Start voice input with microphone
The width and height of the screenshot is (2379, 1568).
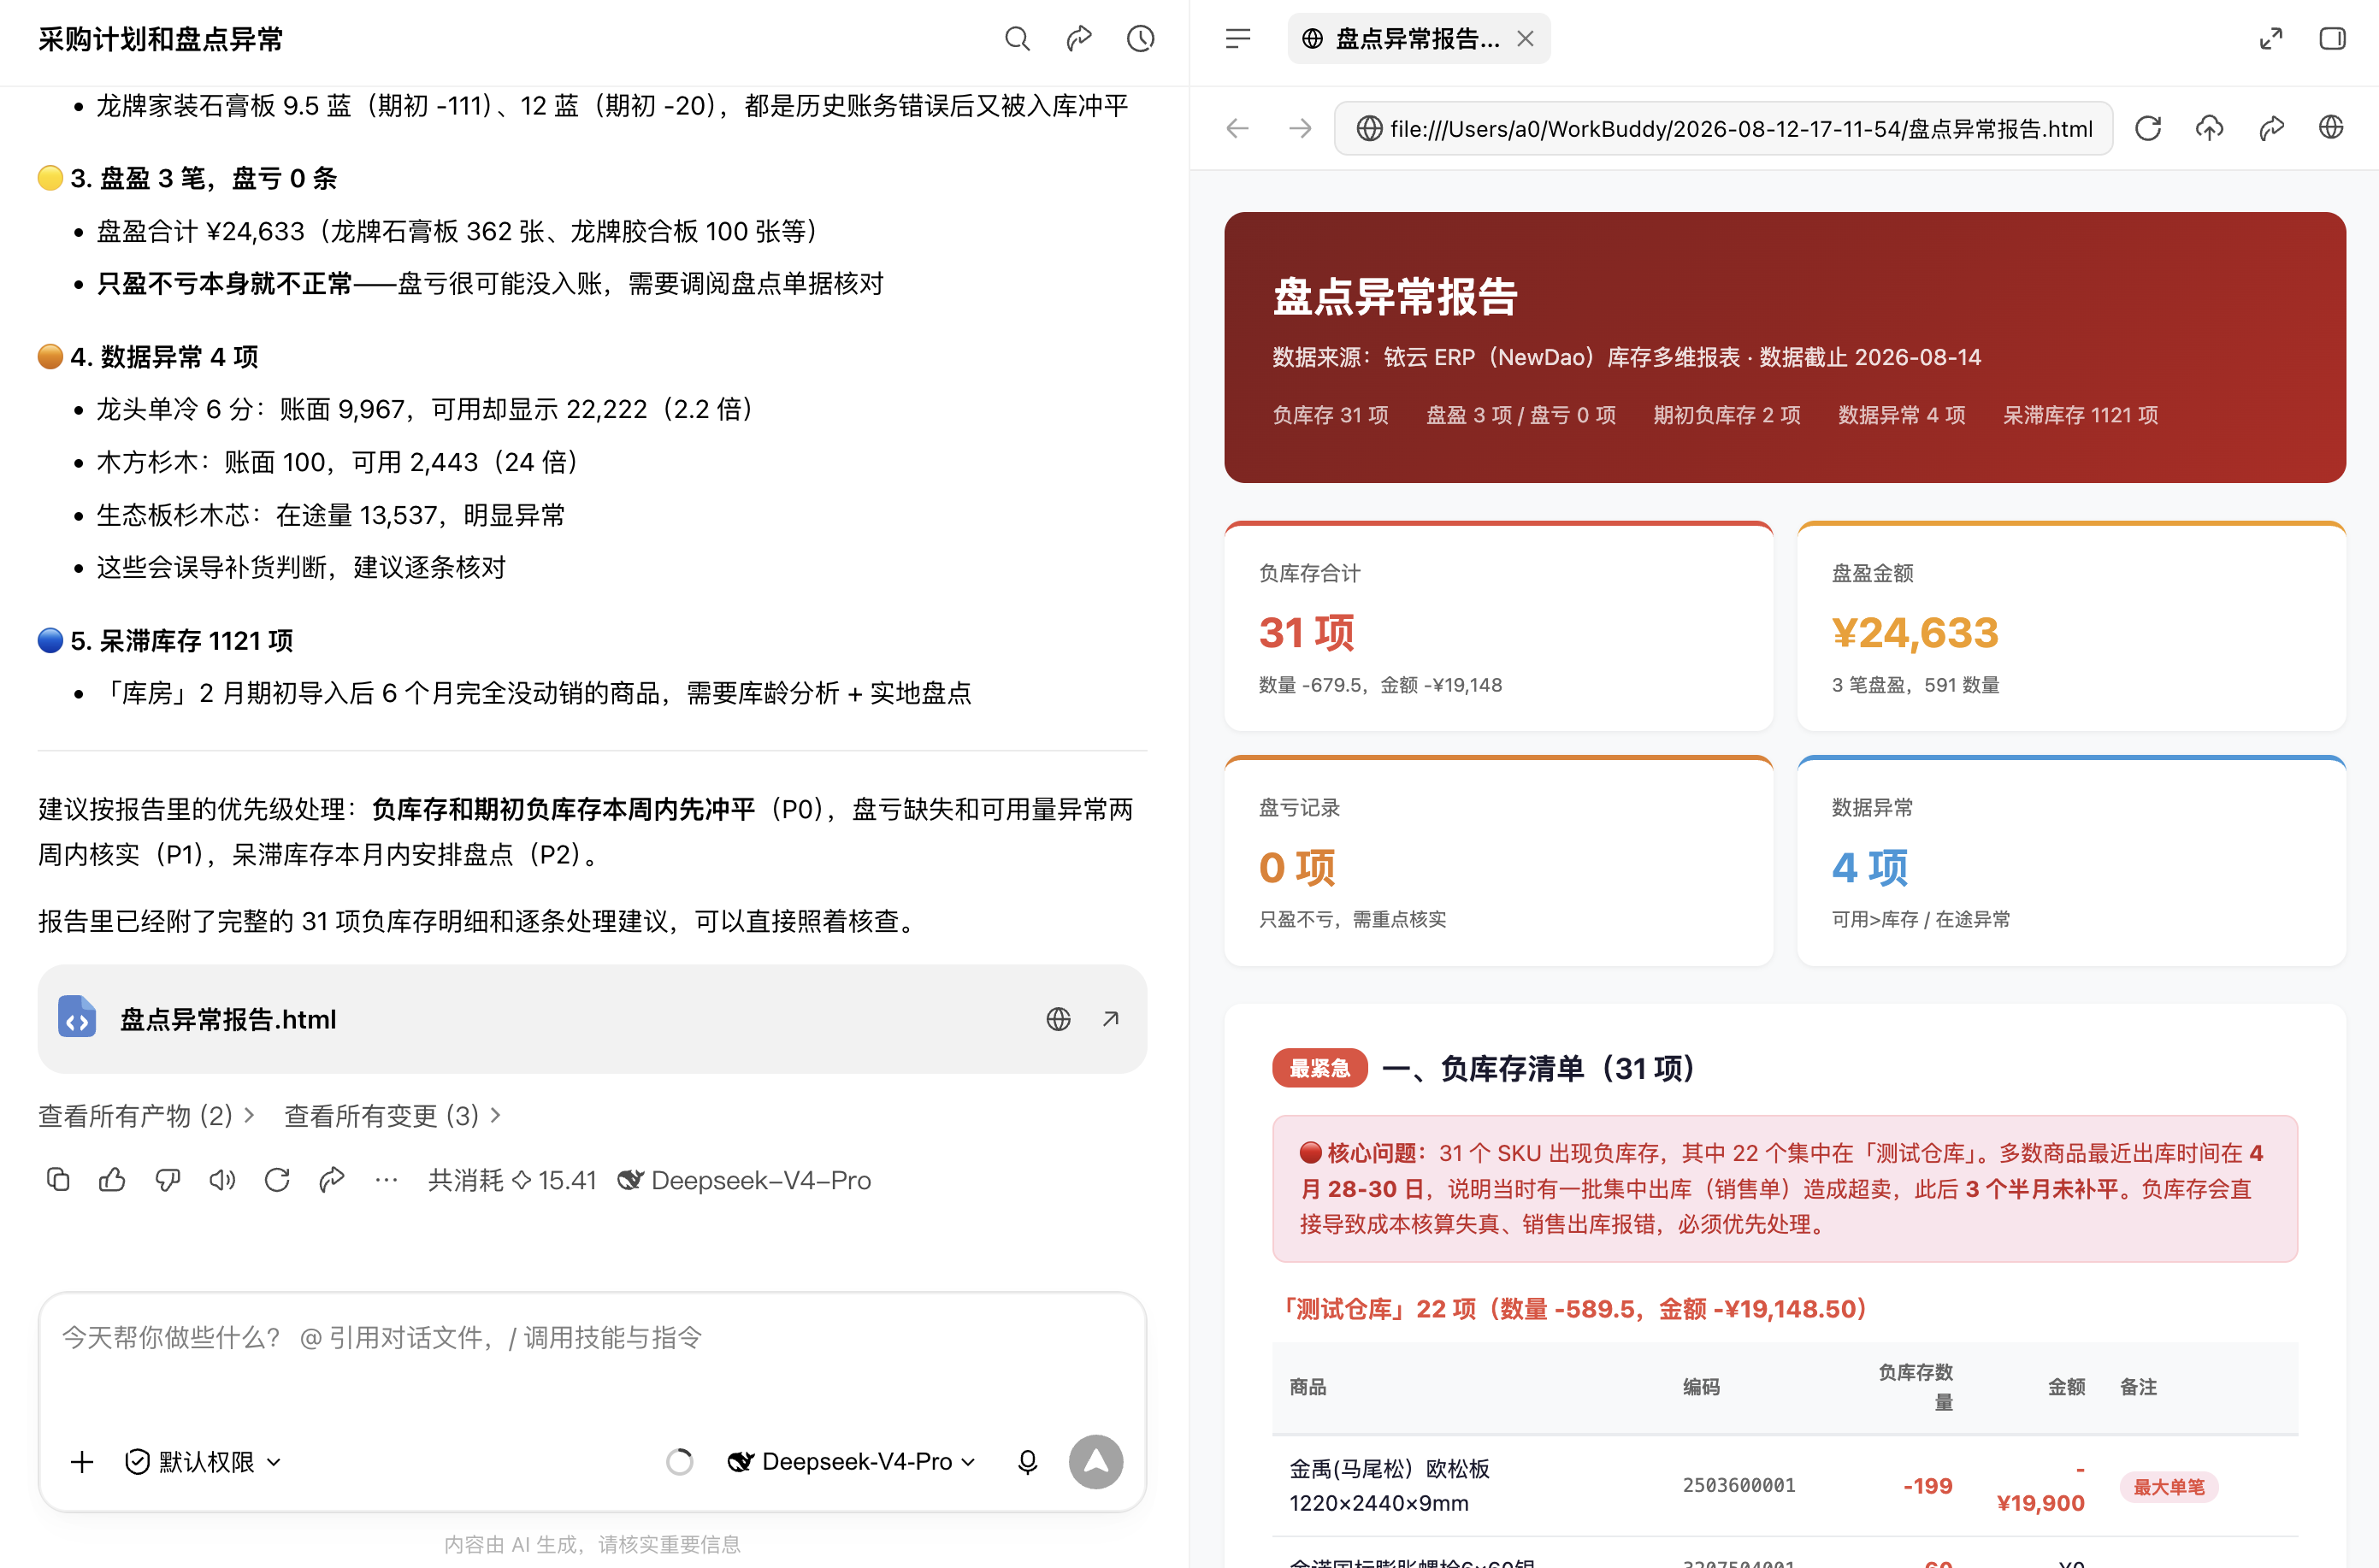click(x=1027, y=1462)
